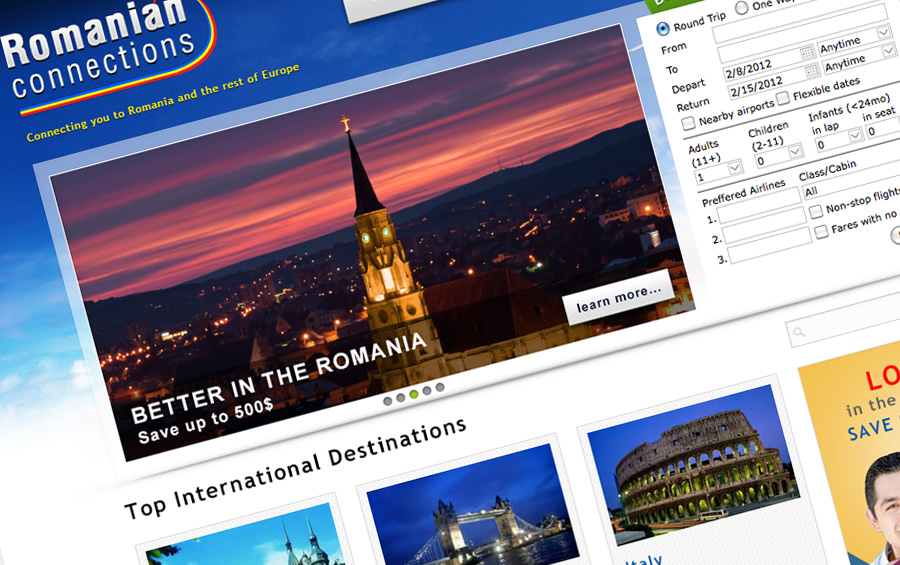Open the calendar picker beside the Depart date

click(807, 53)
